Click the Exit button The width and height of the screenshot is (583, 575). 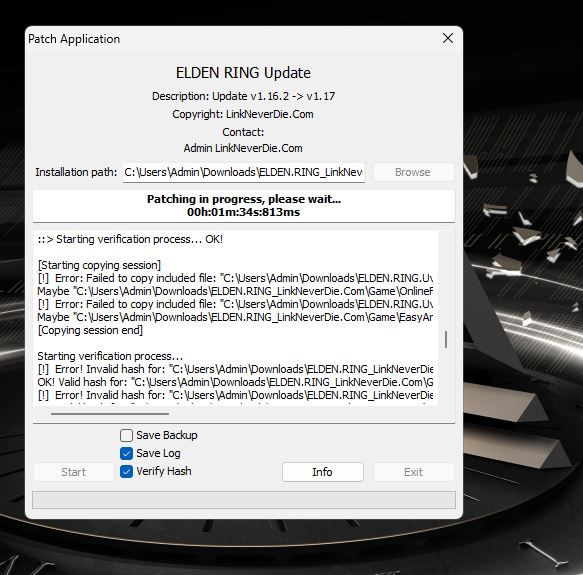(413, 472)
